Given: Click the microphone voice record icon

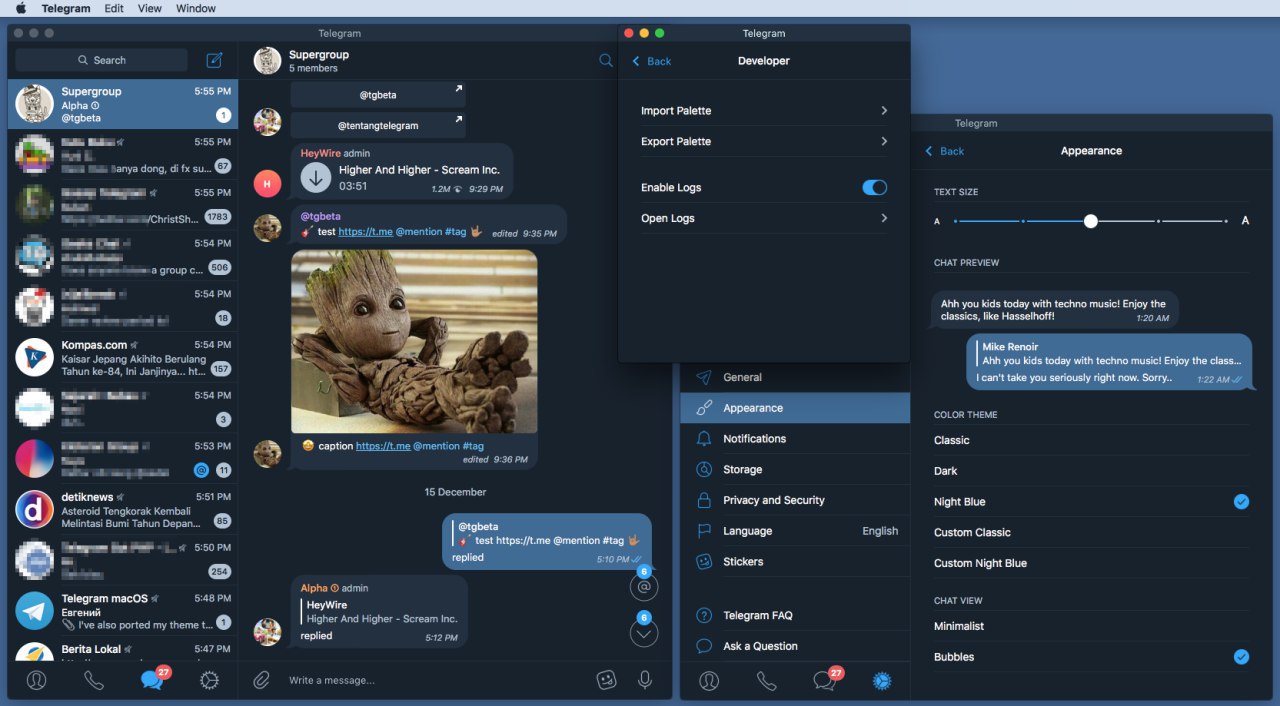Looking at the screenshot, I should coord(645,680).
